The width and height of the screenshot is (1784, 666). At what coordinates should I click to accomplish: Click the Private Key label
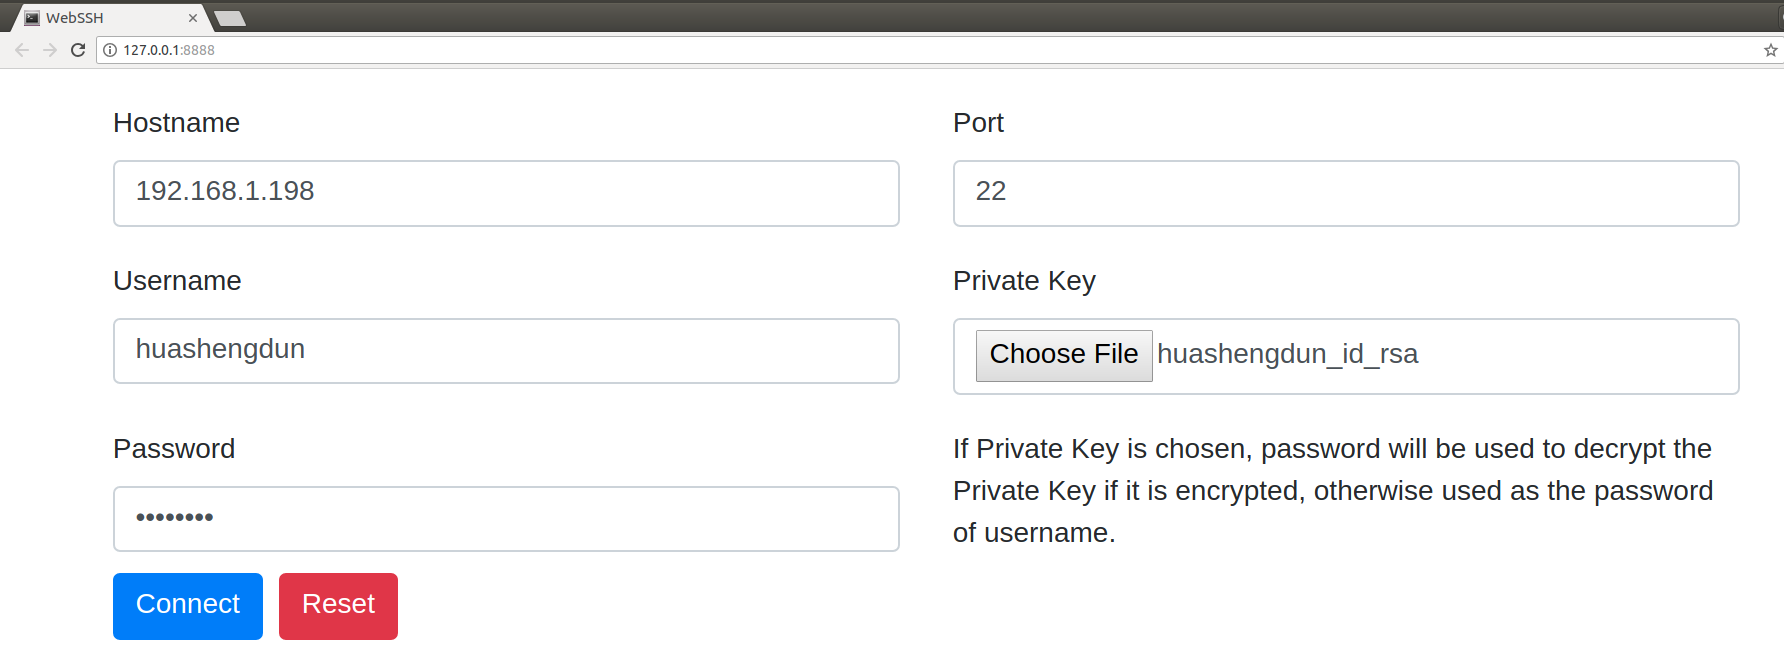pyautogui.click(x=1024, y=281)
